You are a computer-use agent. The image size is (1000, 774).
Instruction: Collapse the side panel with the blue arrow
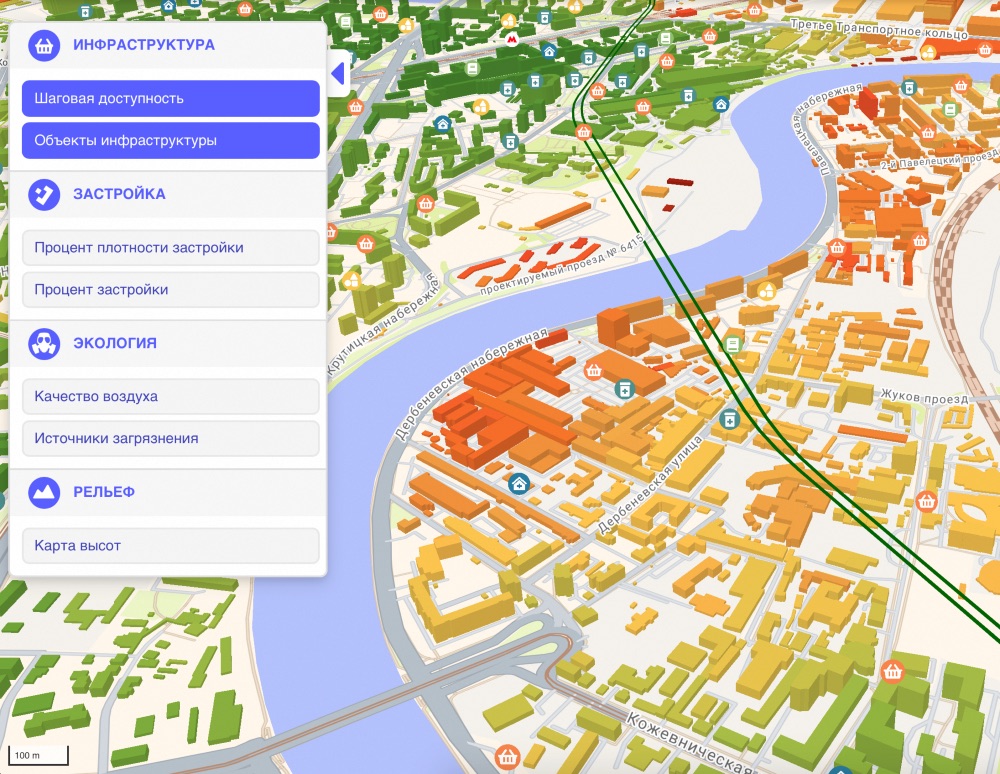coord(339,73)
